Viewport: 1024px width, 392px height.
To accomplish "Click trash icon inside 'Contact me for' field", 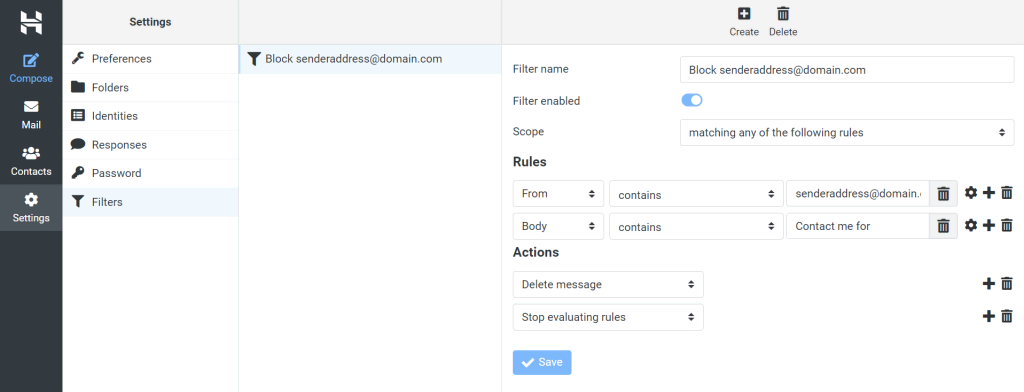I will coord(943,226).
